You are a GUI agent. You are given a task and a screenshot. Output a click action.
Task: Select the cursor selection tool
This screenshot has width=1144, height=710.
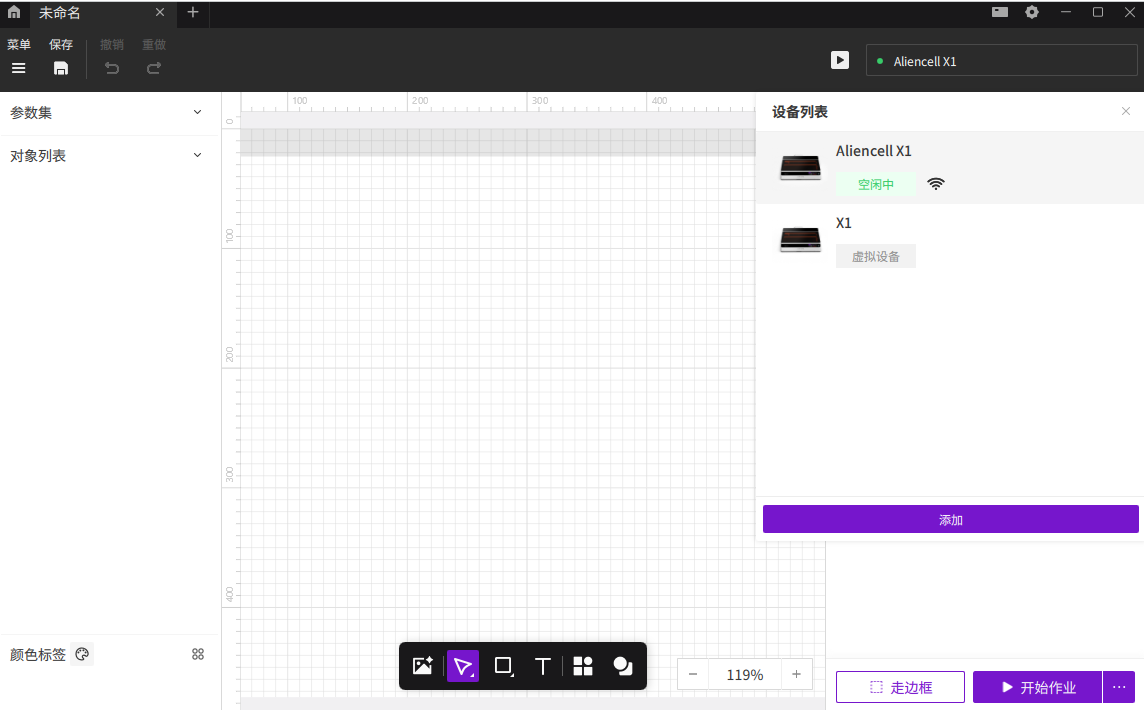463,666
